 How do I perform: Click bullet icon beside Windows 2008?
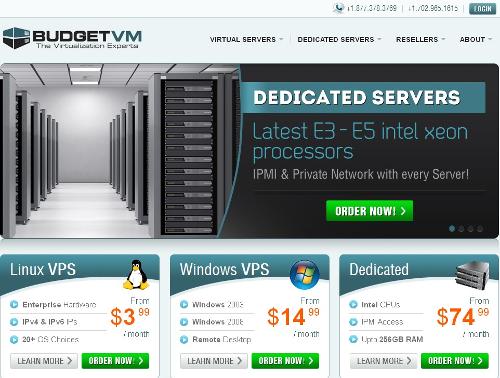184,322
